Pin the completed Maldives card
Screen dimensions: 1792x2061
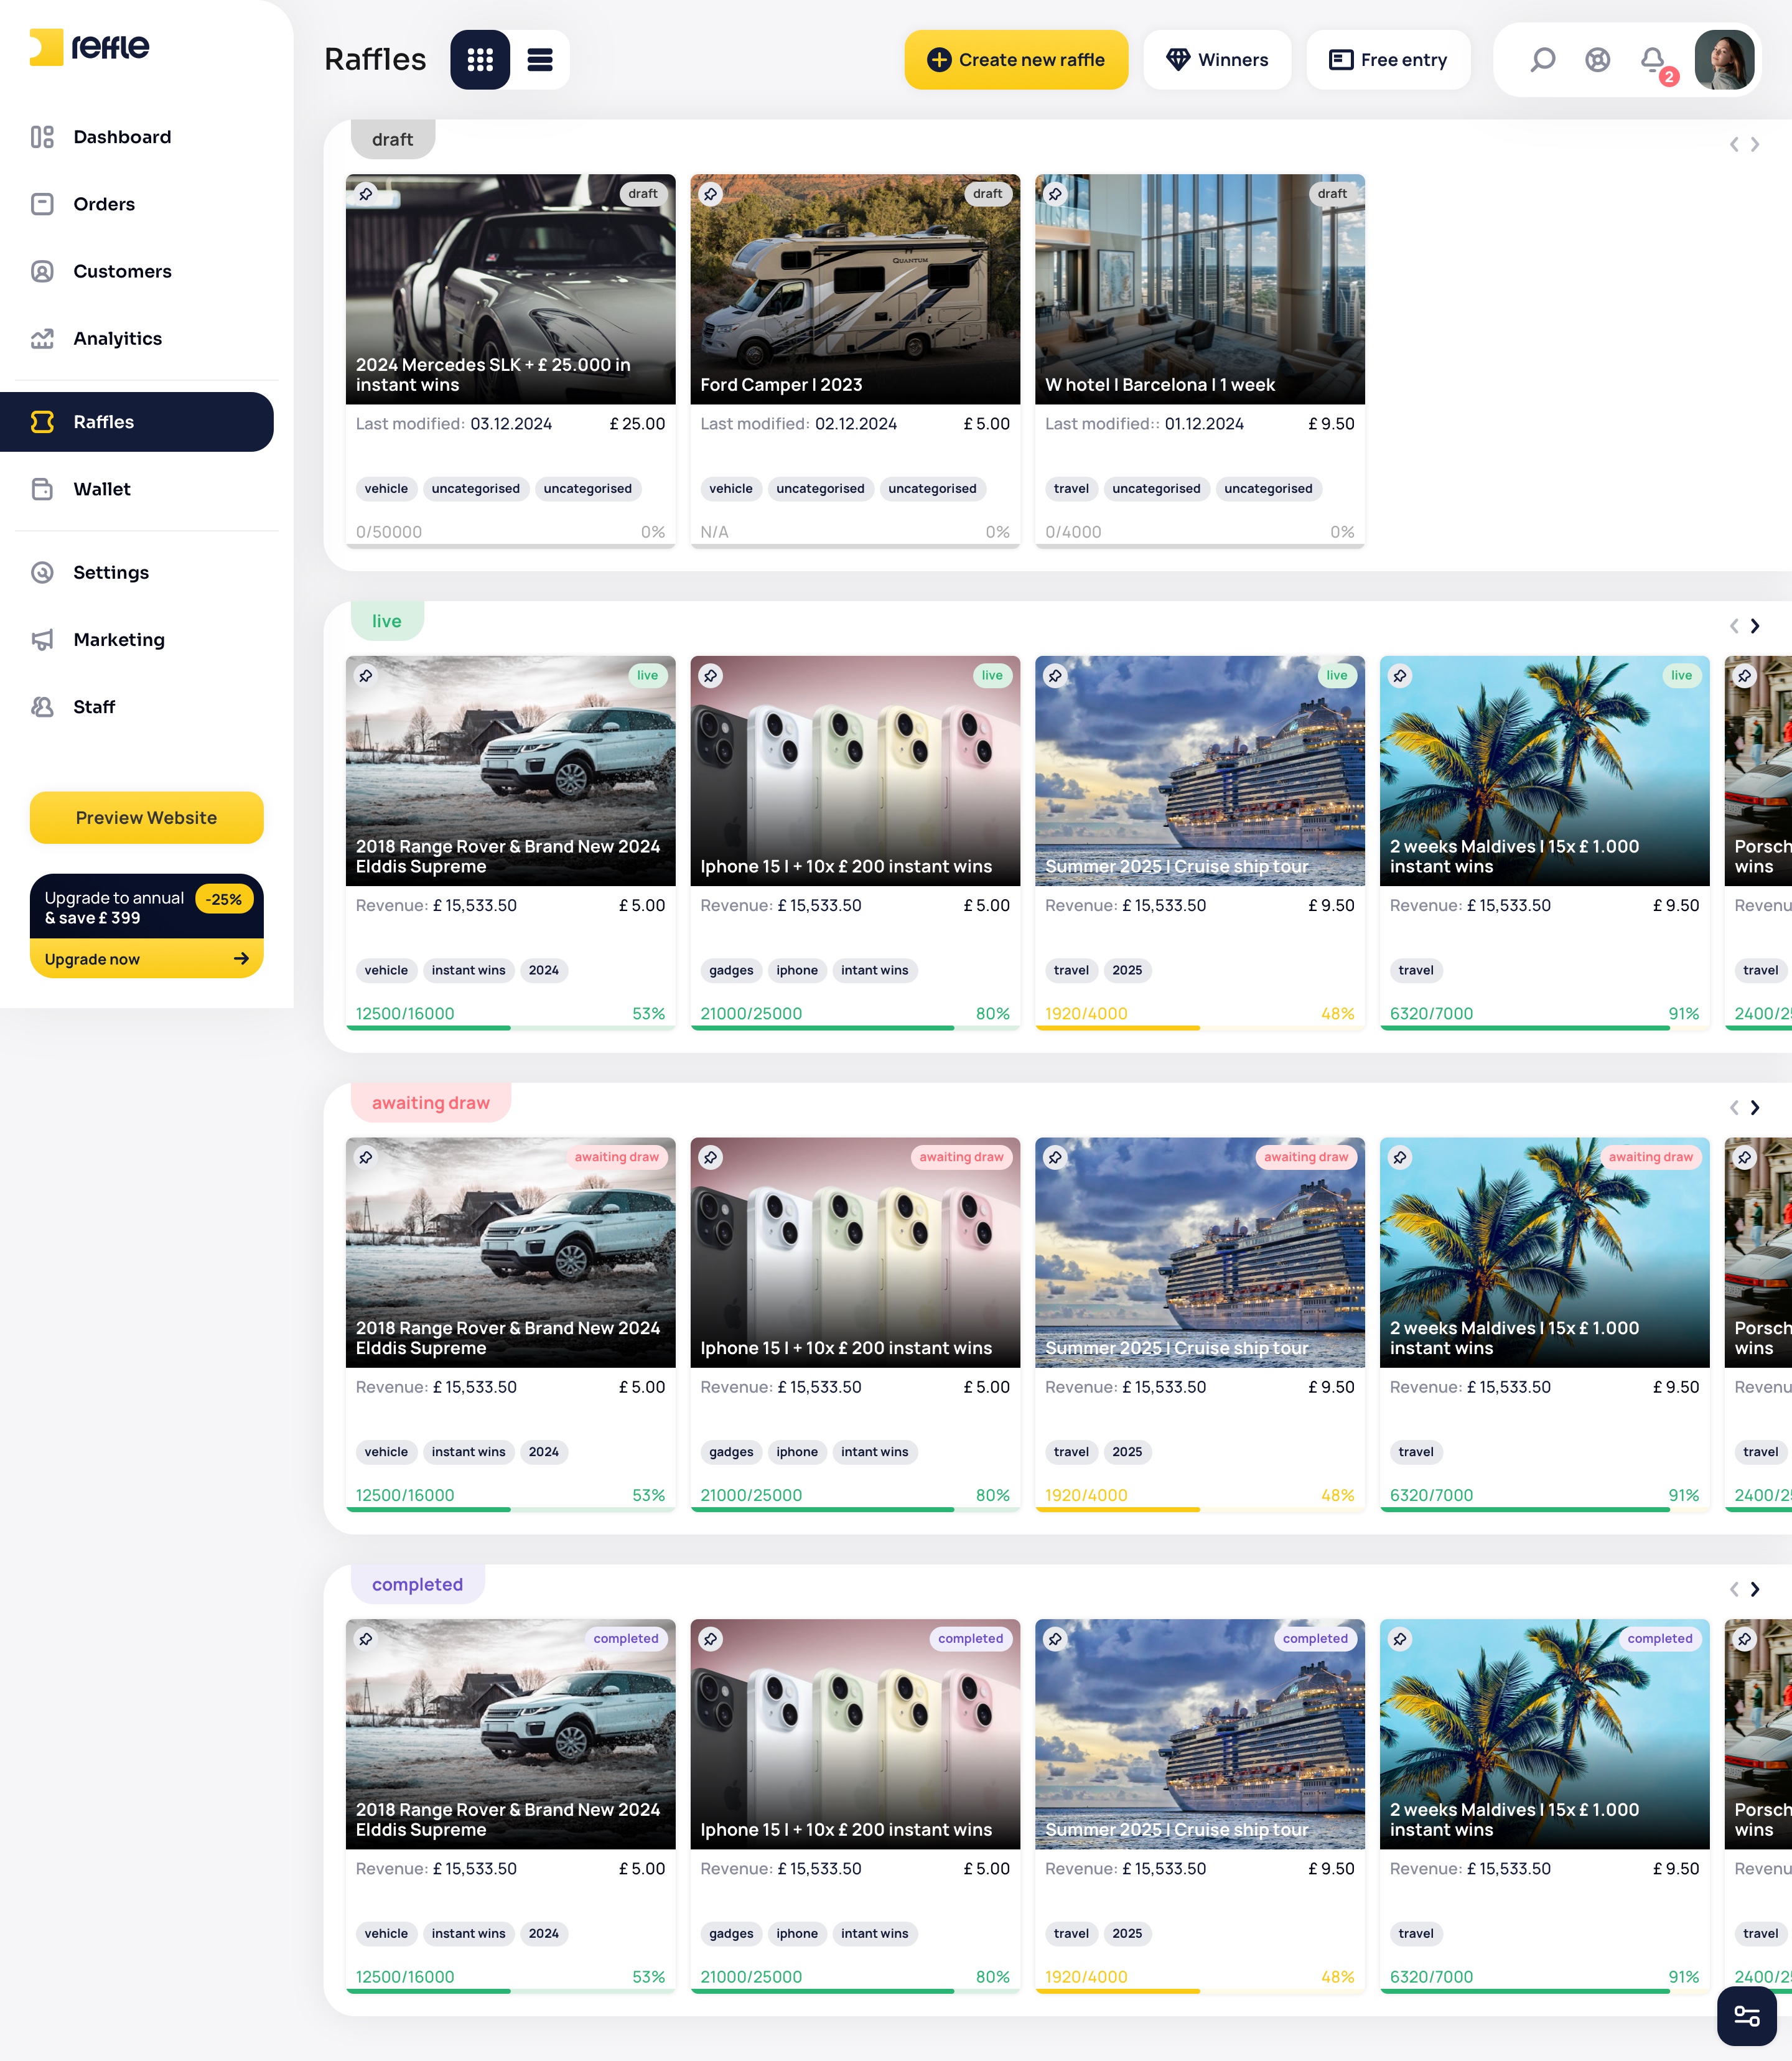[1400, 1640]
